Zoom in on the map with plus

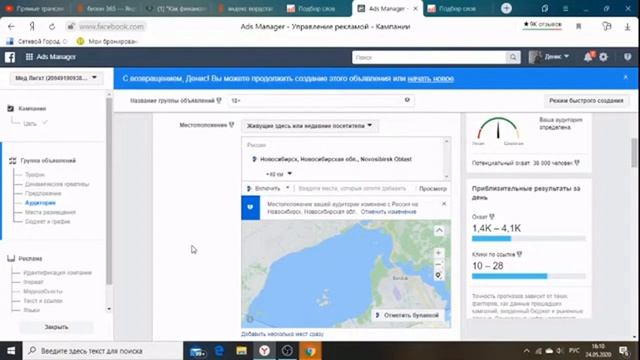pyautogui.click(x=438, y=253)
